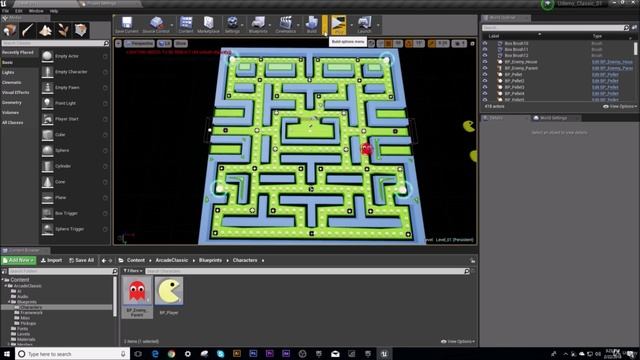Click the Cylinder shape item
640x360 pixels.
click(x=75, y=166)
